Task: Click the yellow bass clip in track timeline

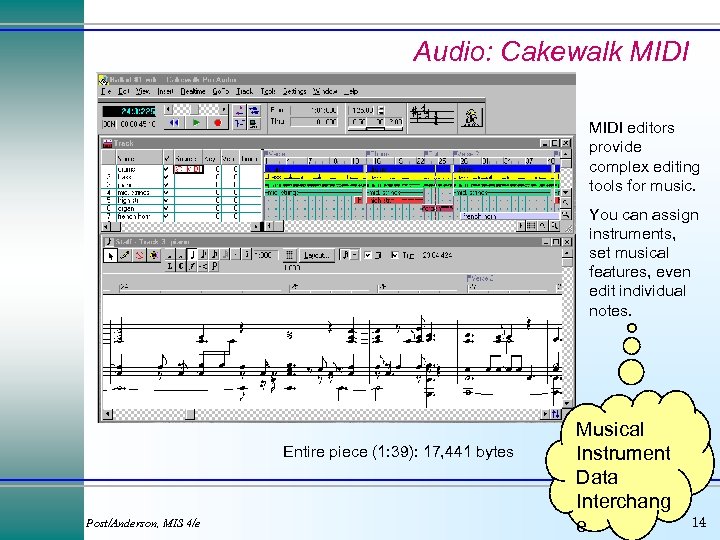Action: pos(314,177)
